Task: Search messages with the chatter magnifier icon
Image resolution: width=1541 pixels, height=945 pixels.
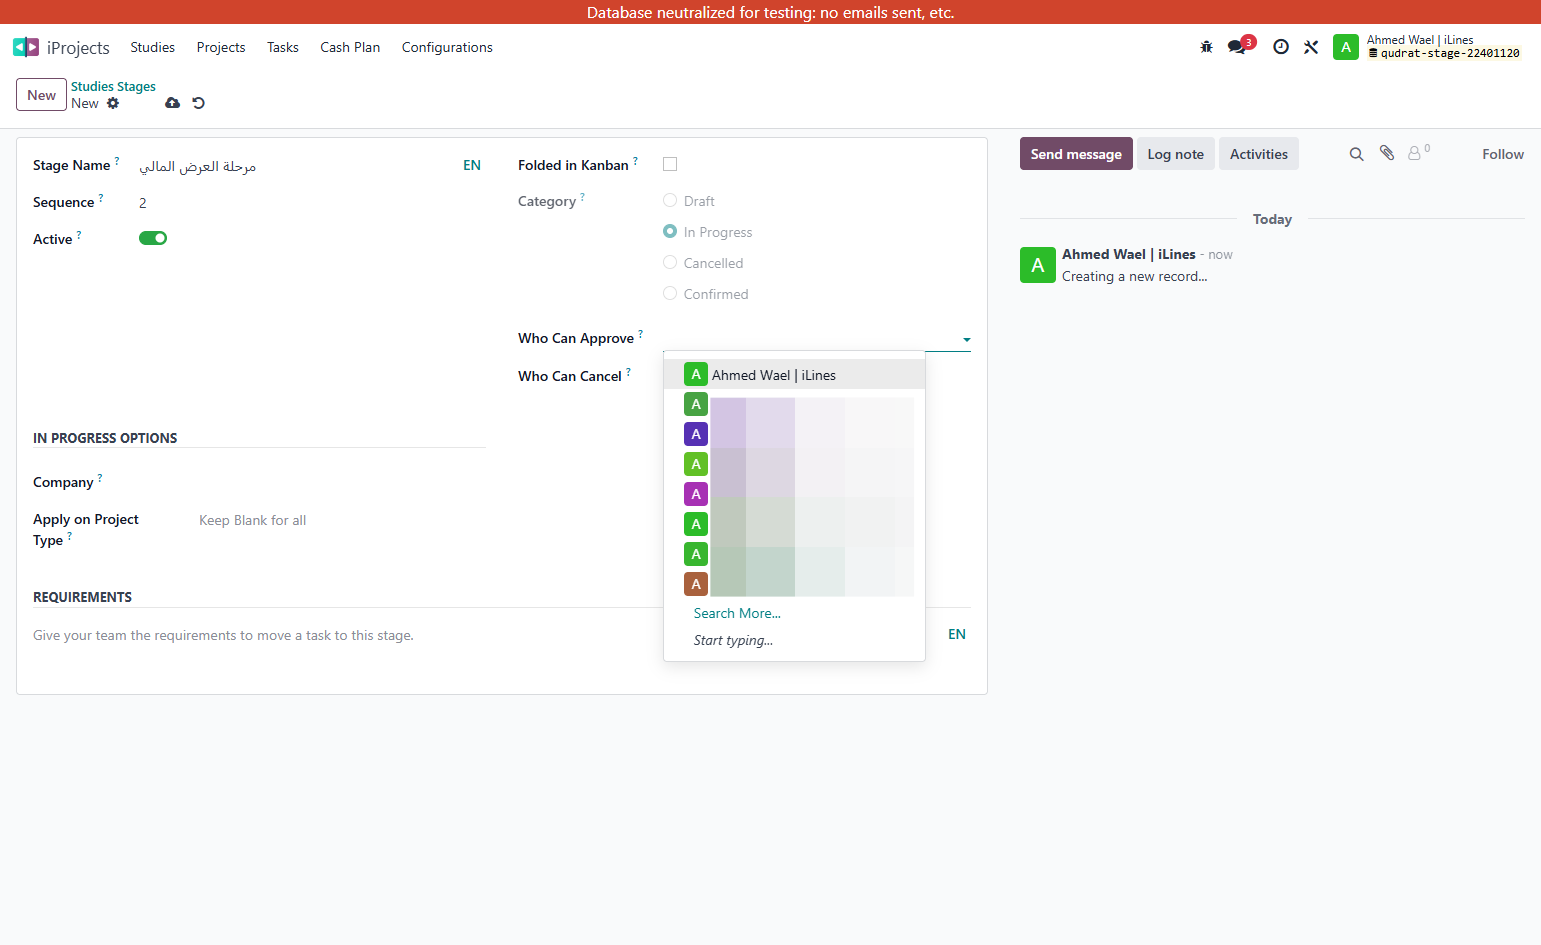Action: (x=1356, y=154)
